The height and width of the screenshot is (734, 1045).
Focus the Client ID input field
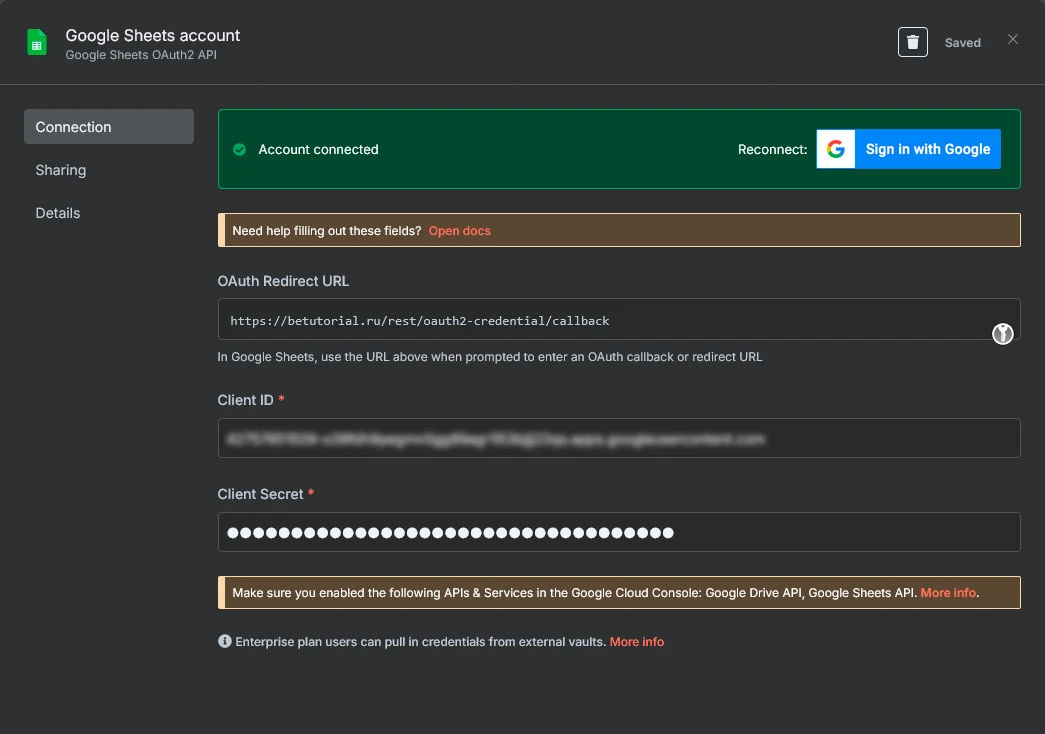618,438
